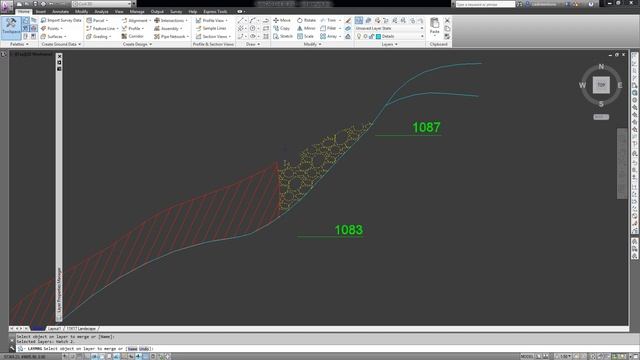
Task: Select the Array tool
Action: click(329, 36)
